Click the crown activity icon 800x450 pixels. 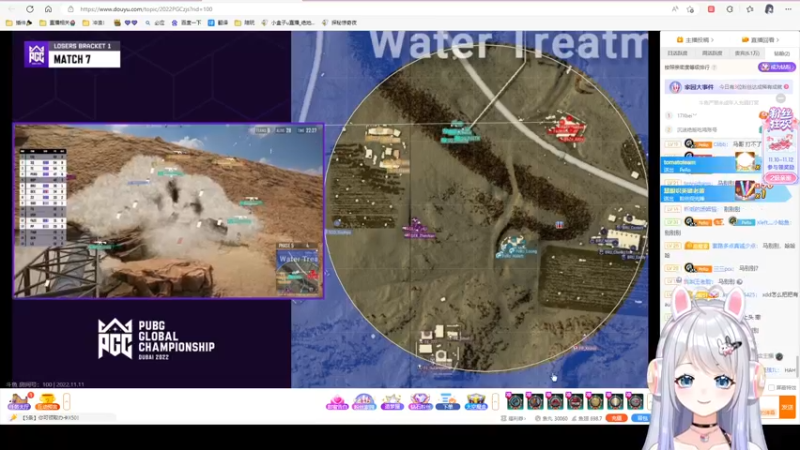392,402
